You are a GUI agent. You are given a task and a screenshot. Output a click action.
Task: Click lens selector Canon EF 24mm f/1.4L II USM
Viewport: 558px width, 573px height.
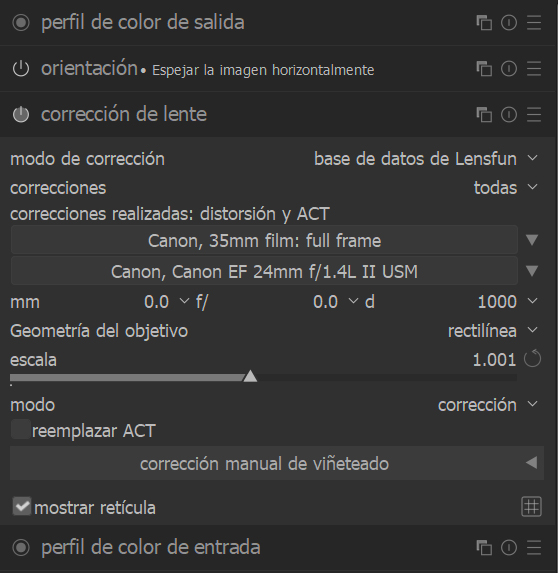[x=264, y=271]
